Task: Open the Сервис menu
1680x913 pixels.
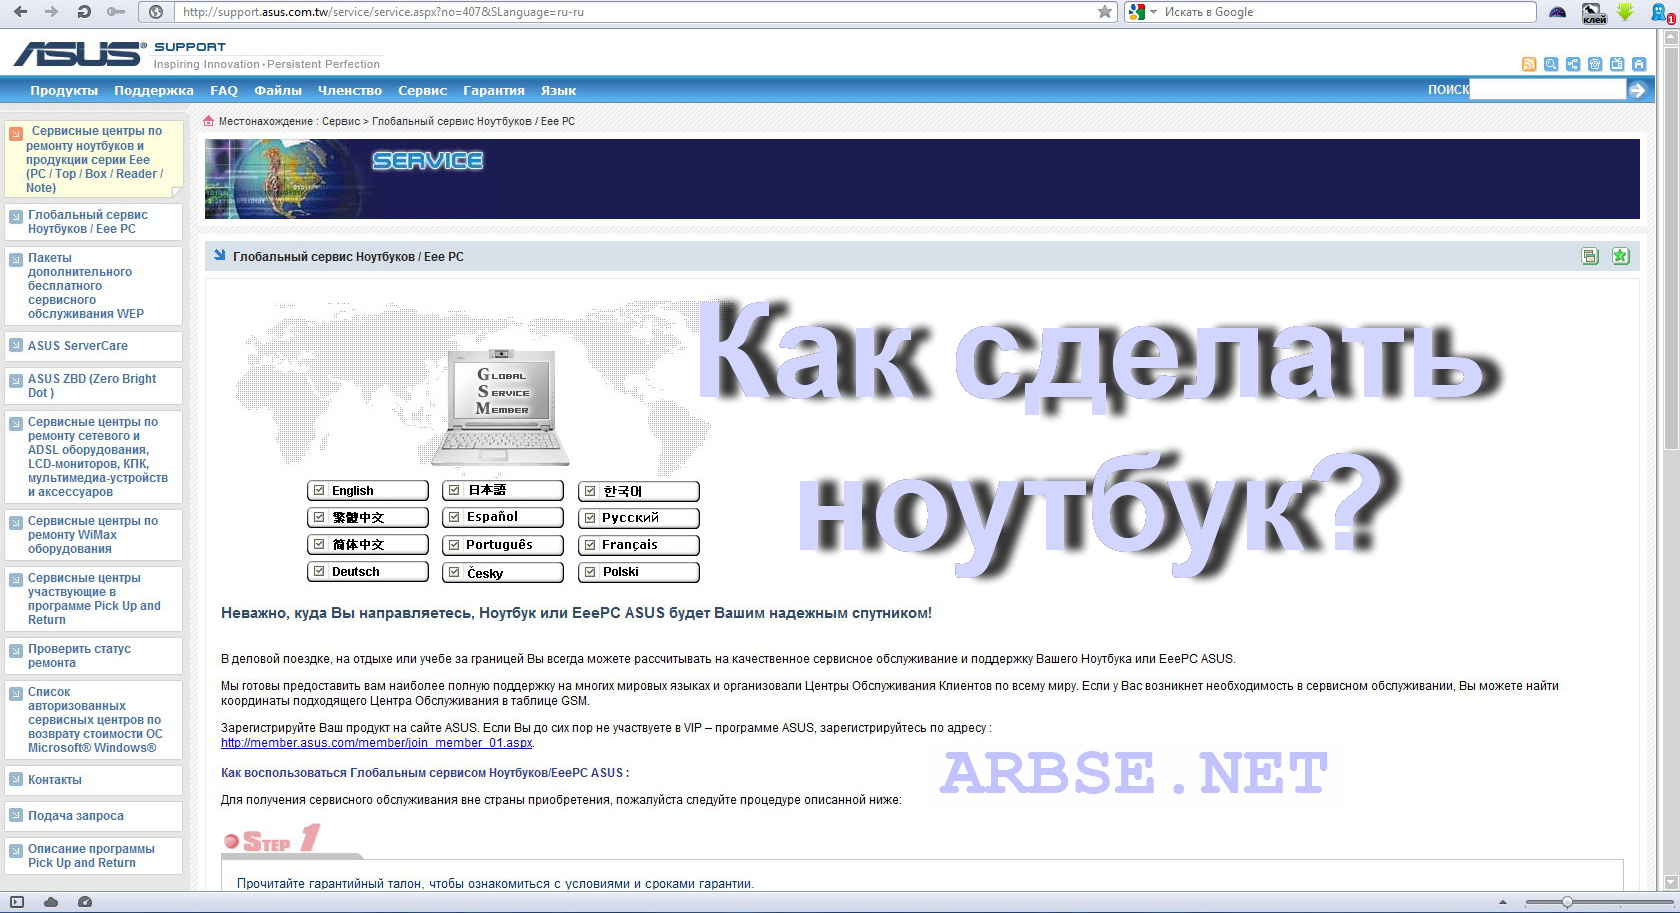Action: (x=423, y=90)
